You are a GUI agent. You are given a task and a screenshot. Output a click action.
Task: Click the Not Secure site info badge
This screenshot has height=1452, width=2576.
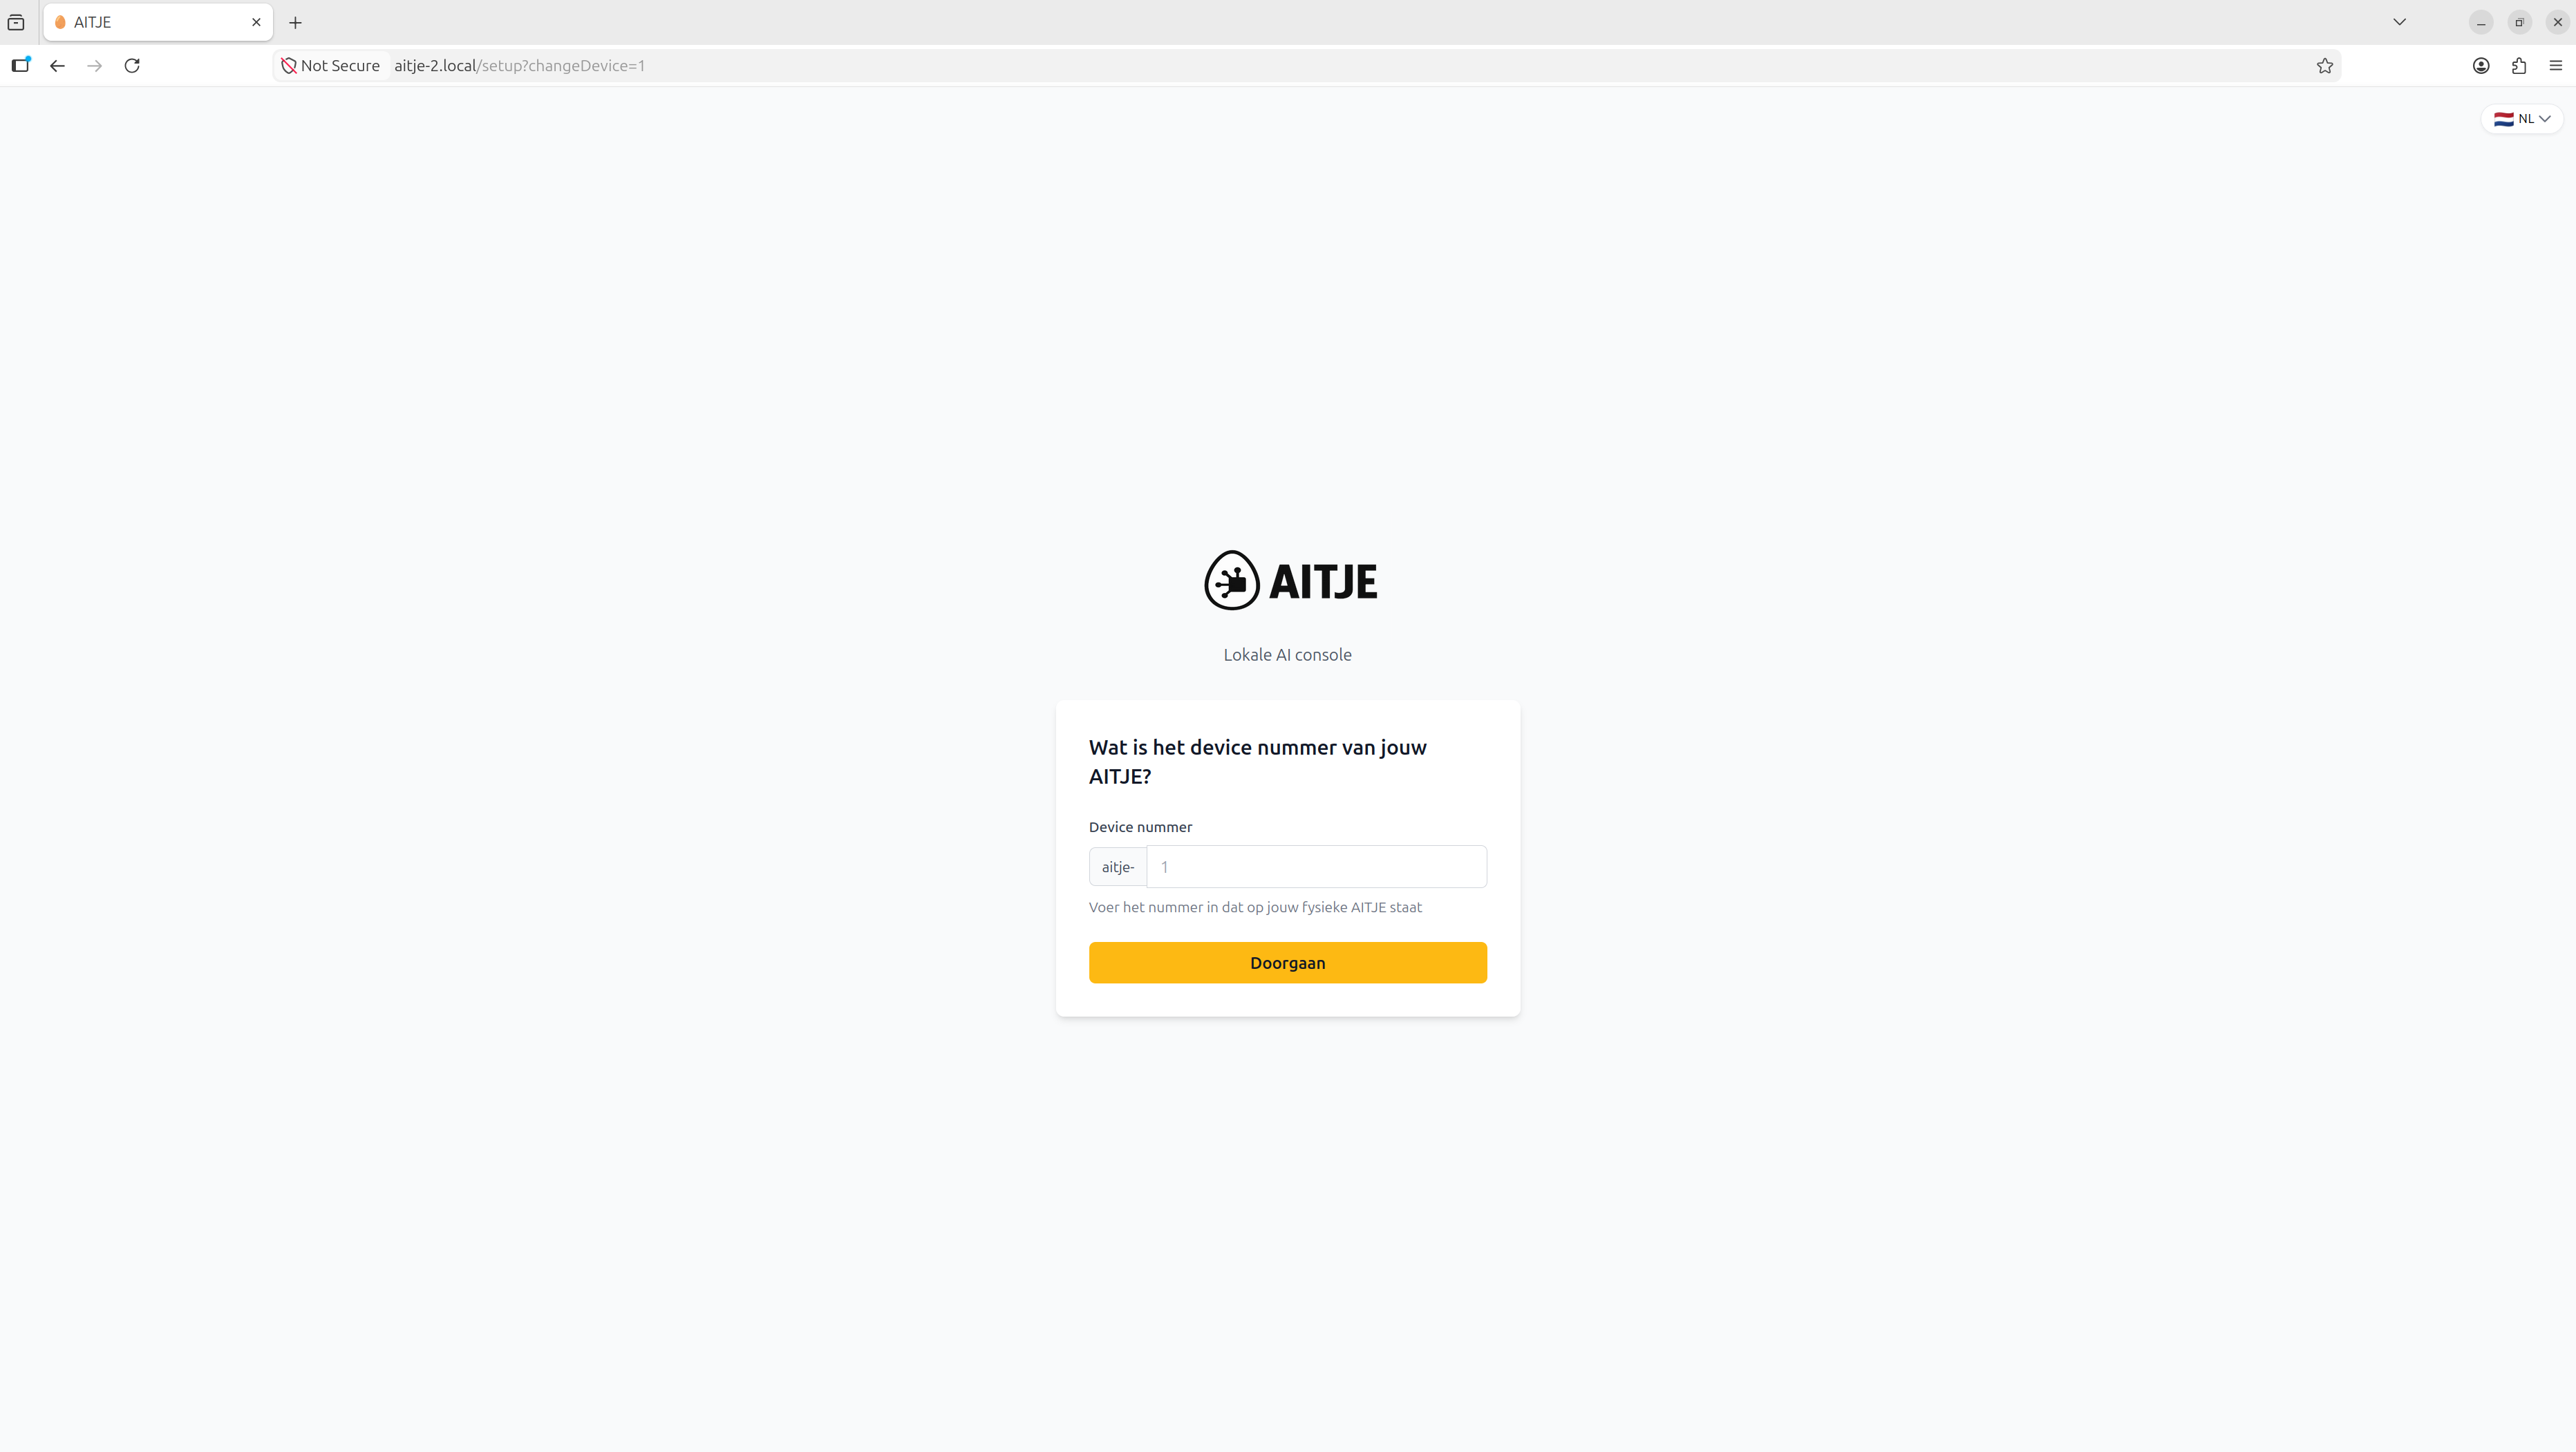[331, 66]
